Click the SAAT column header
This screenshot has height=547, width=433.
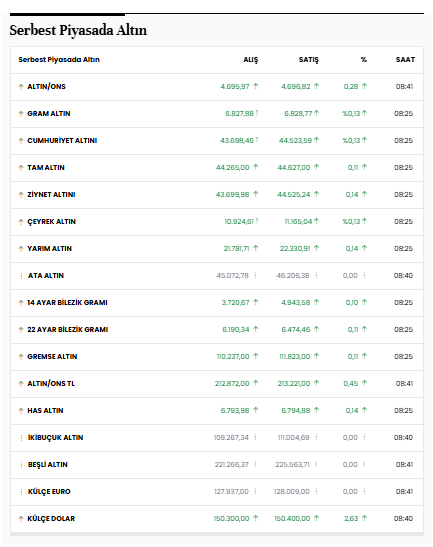405,60
